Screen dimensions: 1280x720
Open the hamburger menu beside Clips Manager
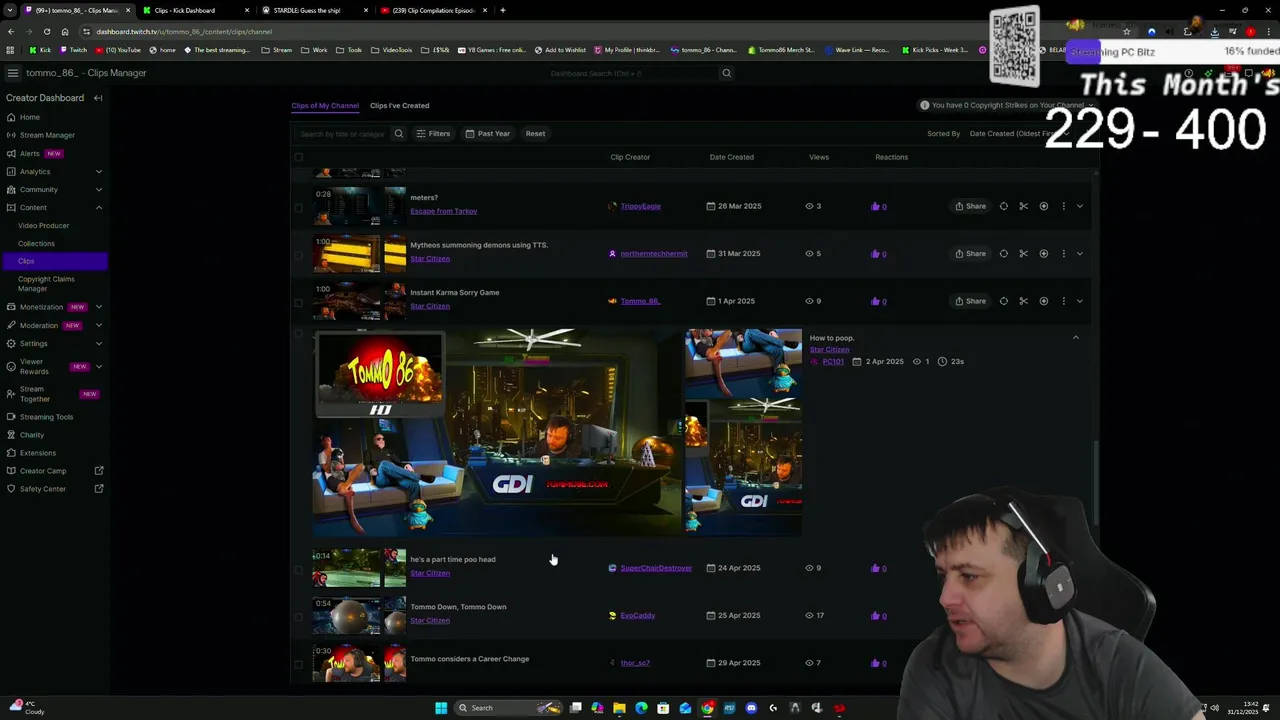pos(12,73)
